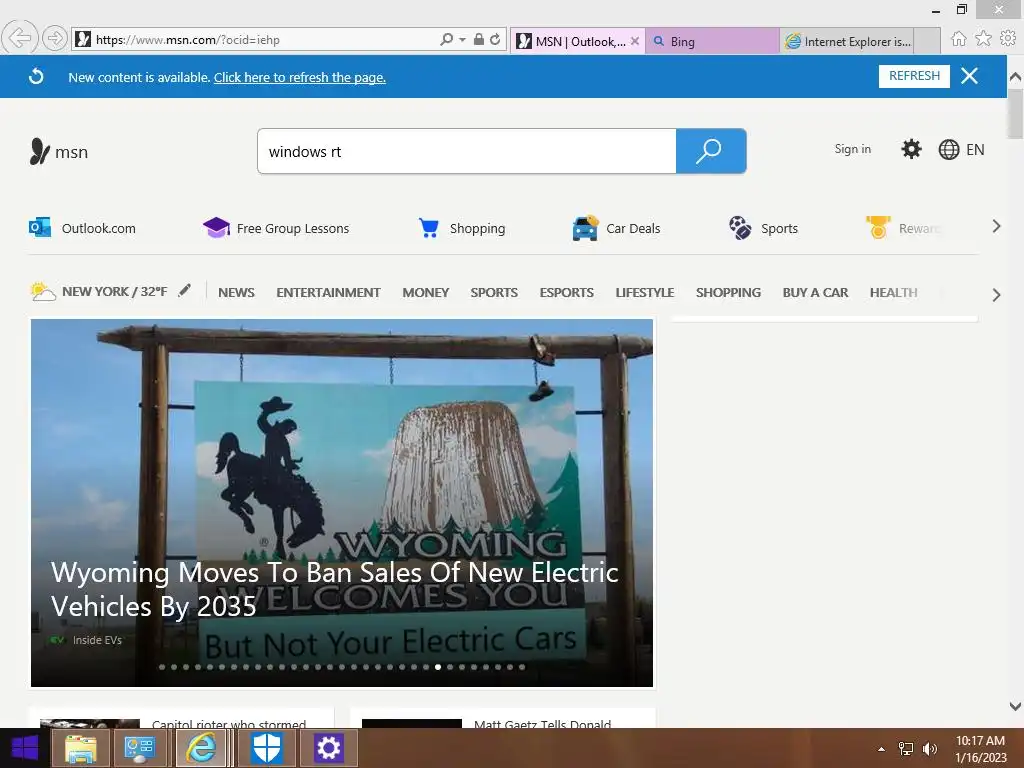1024x768 pixels.
Task: Click the security lock icon in address bar
Action: [x=479, y=40]
